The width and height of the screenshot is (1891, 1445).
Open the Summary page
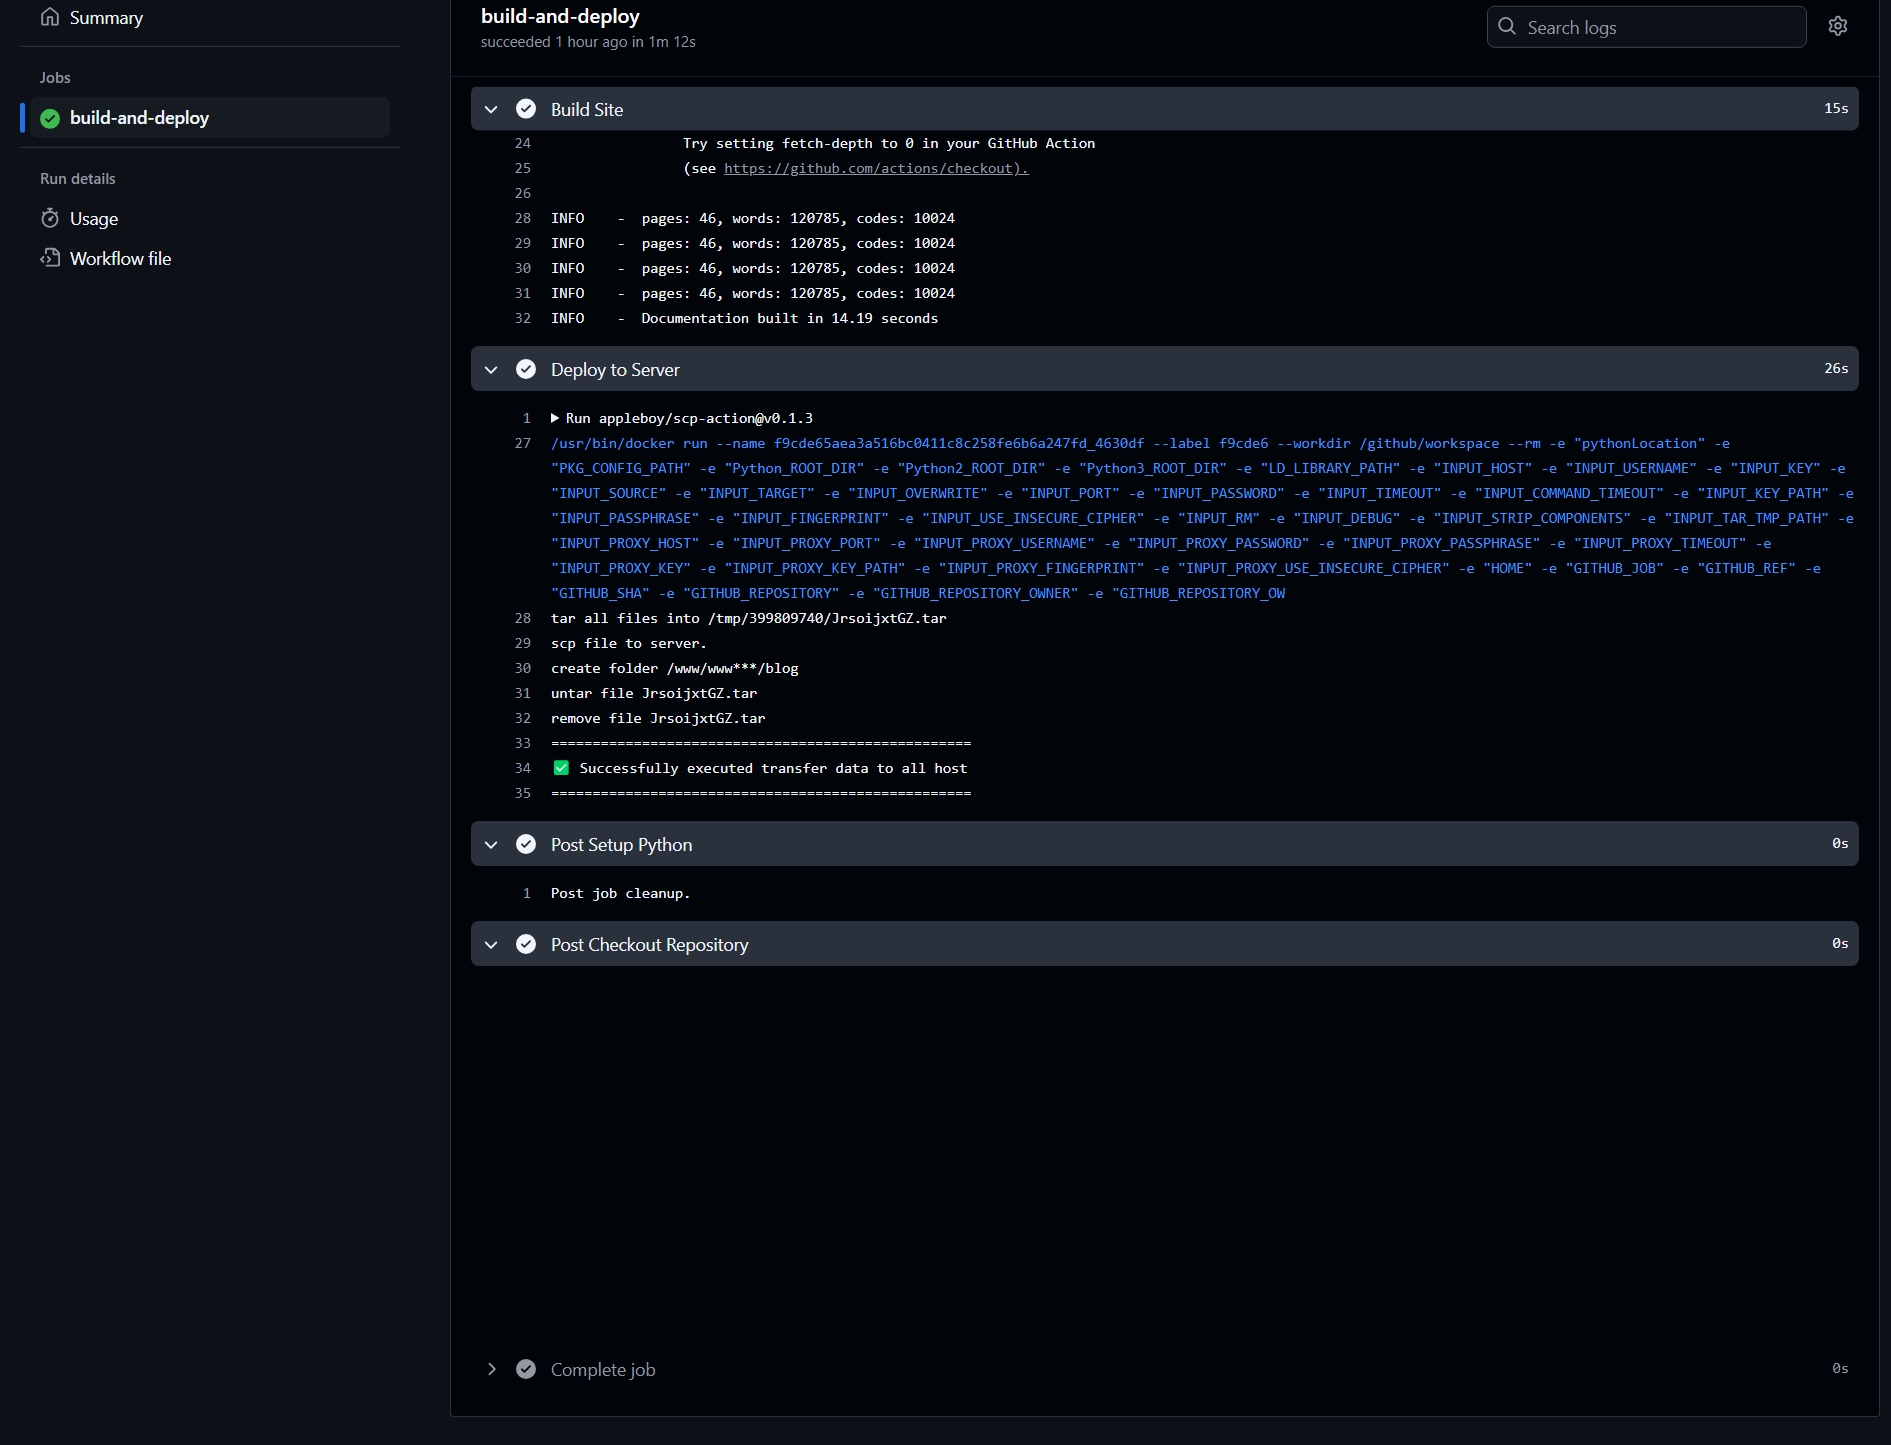point(106,18)
